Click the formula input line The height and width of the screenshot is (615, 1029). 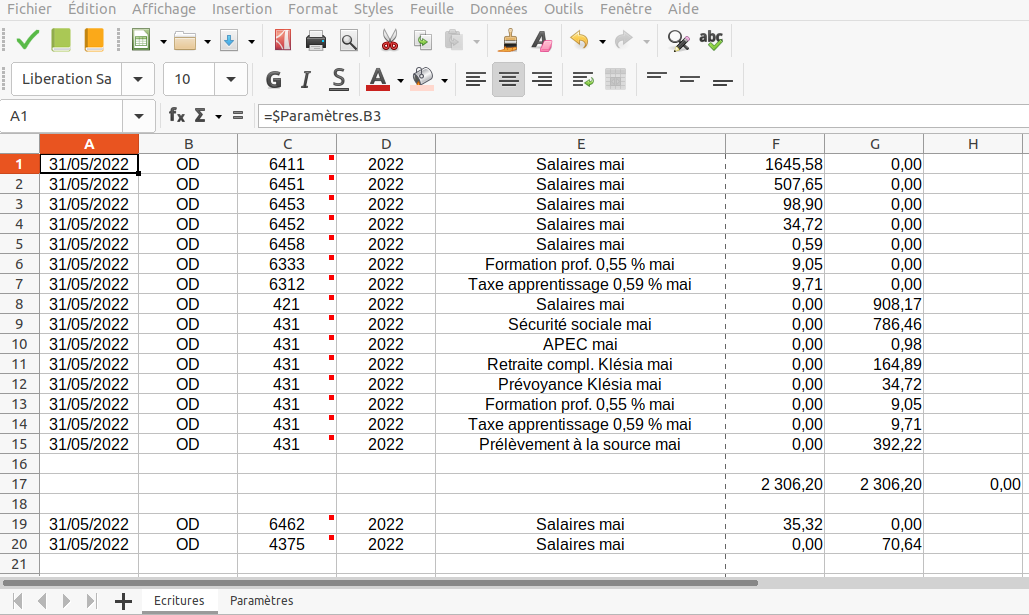pos(640,116)
